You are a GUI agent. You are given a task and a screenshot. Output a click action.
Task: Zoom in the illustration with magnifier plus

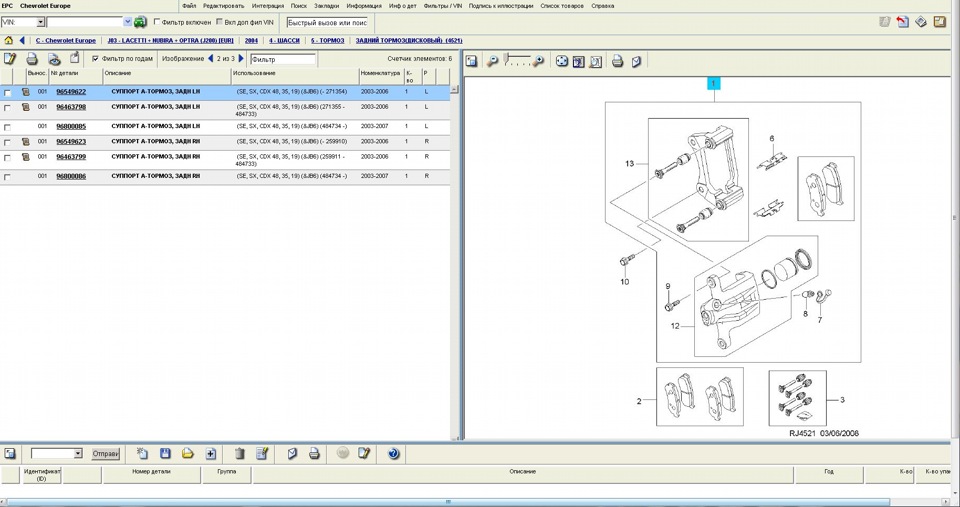(538, 61)
